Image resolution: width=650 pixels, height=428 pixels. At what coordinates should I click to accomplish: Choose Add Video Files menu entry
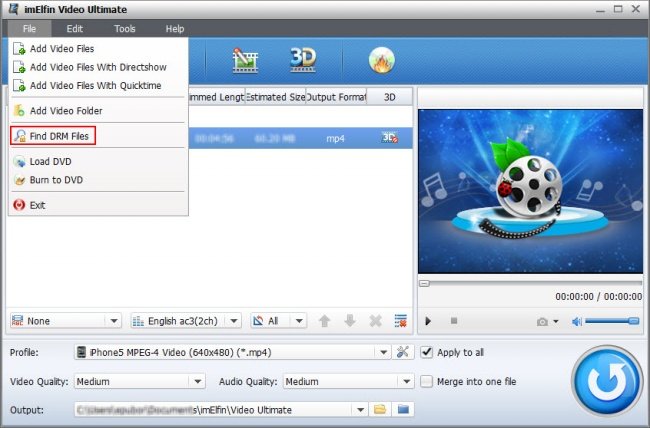(x=98, y=49)
